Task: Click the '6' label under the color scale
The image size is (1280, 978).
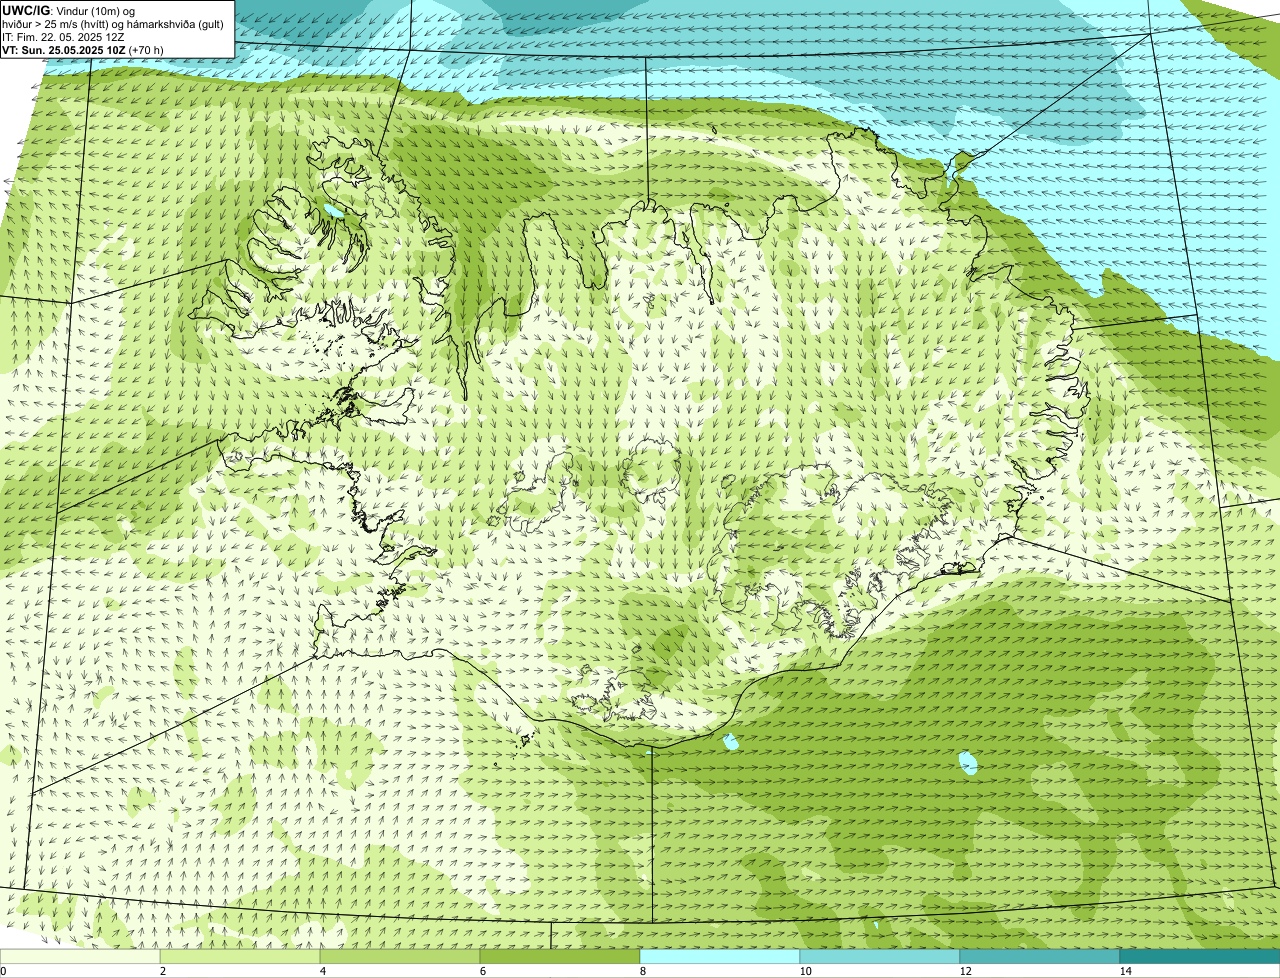Action: pos(483,971)
